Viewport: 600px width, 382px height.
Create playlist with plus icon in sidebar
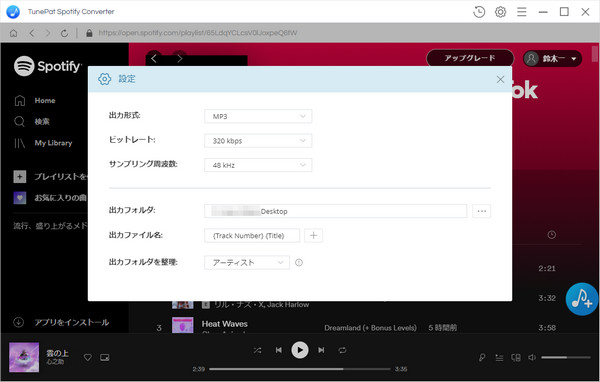click(20, 176)
